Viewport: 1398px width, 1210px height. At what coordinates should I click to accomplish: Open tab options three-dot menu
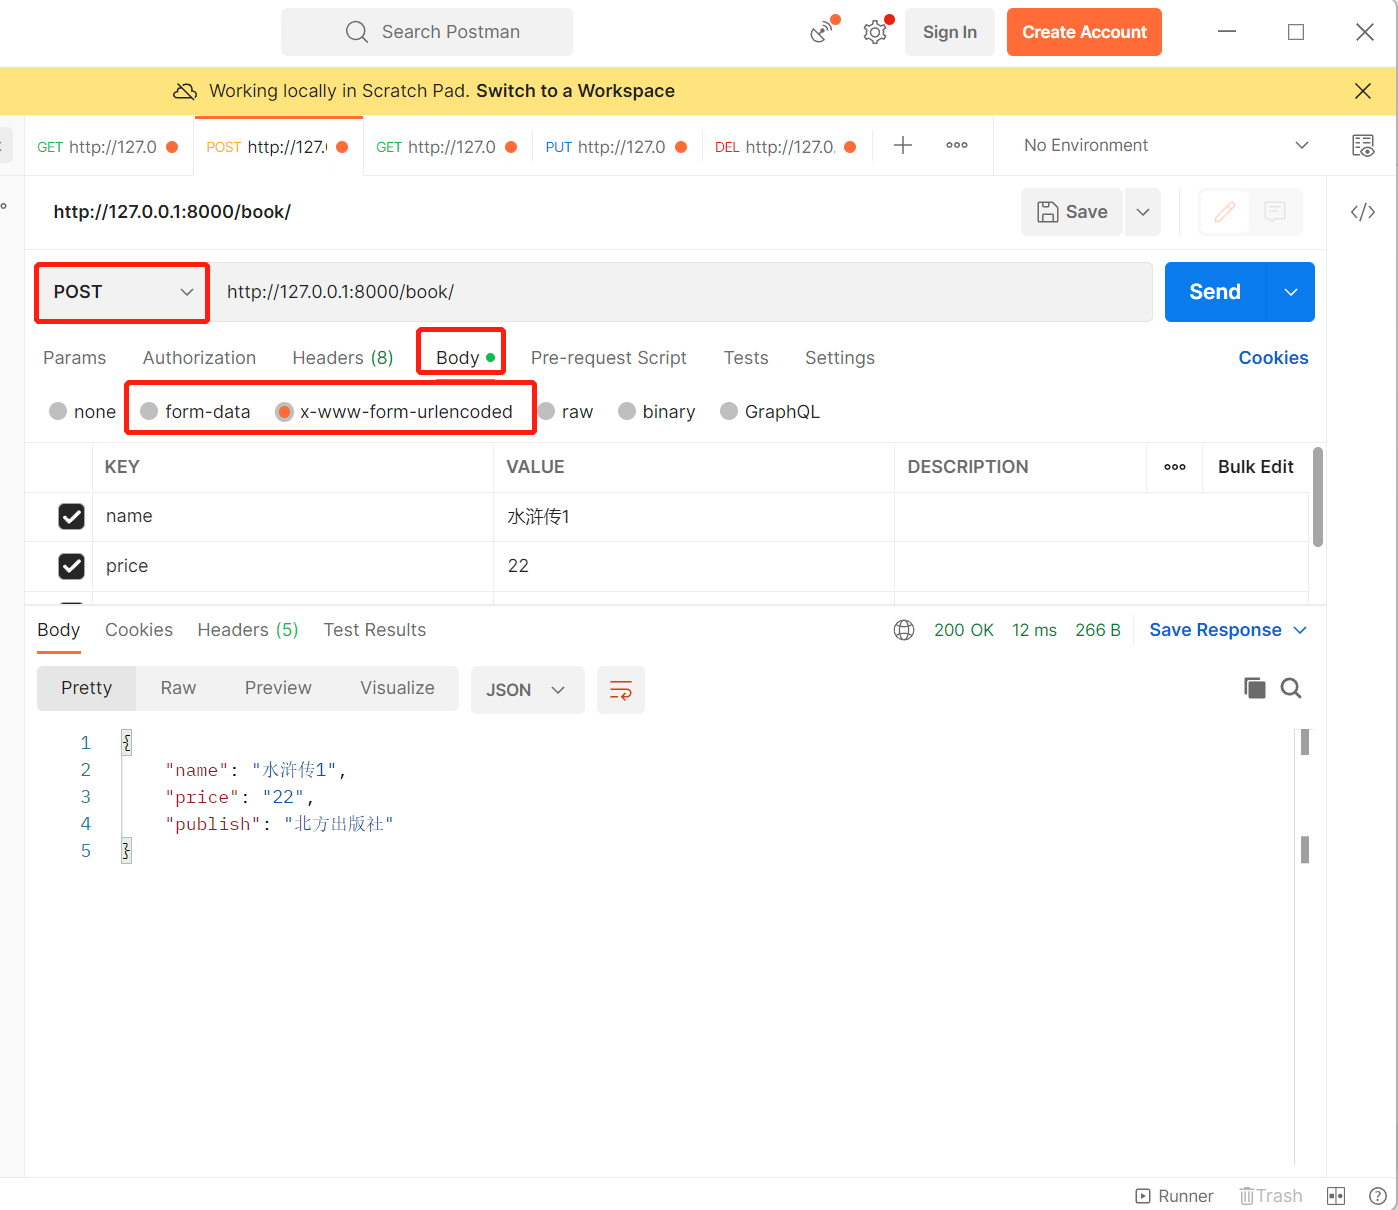point(957,146)
